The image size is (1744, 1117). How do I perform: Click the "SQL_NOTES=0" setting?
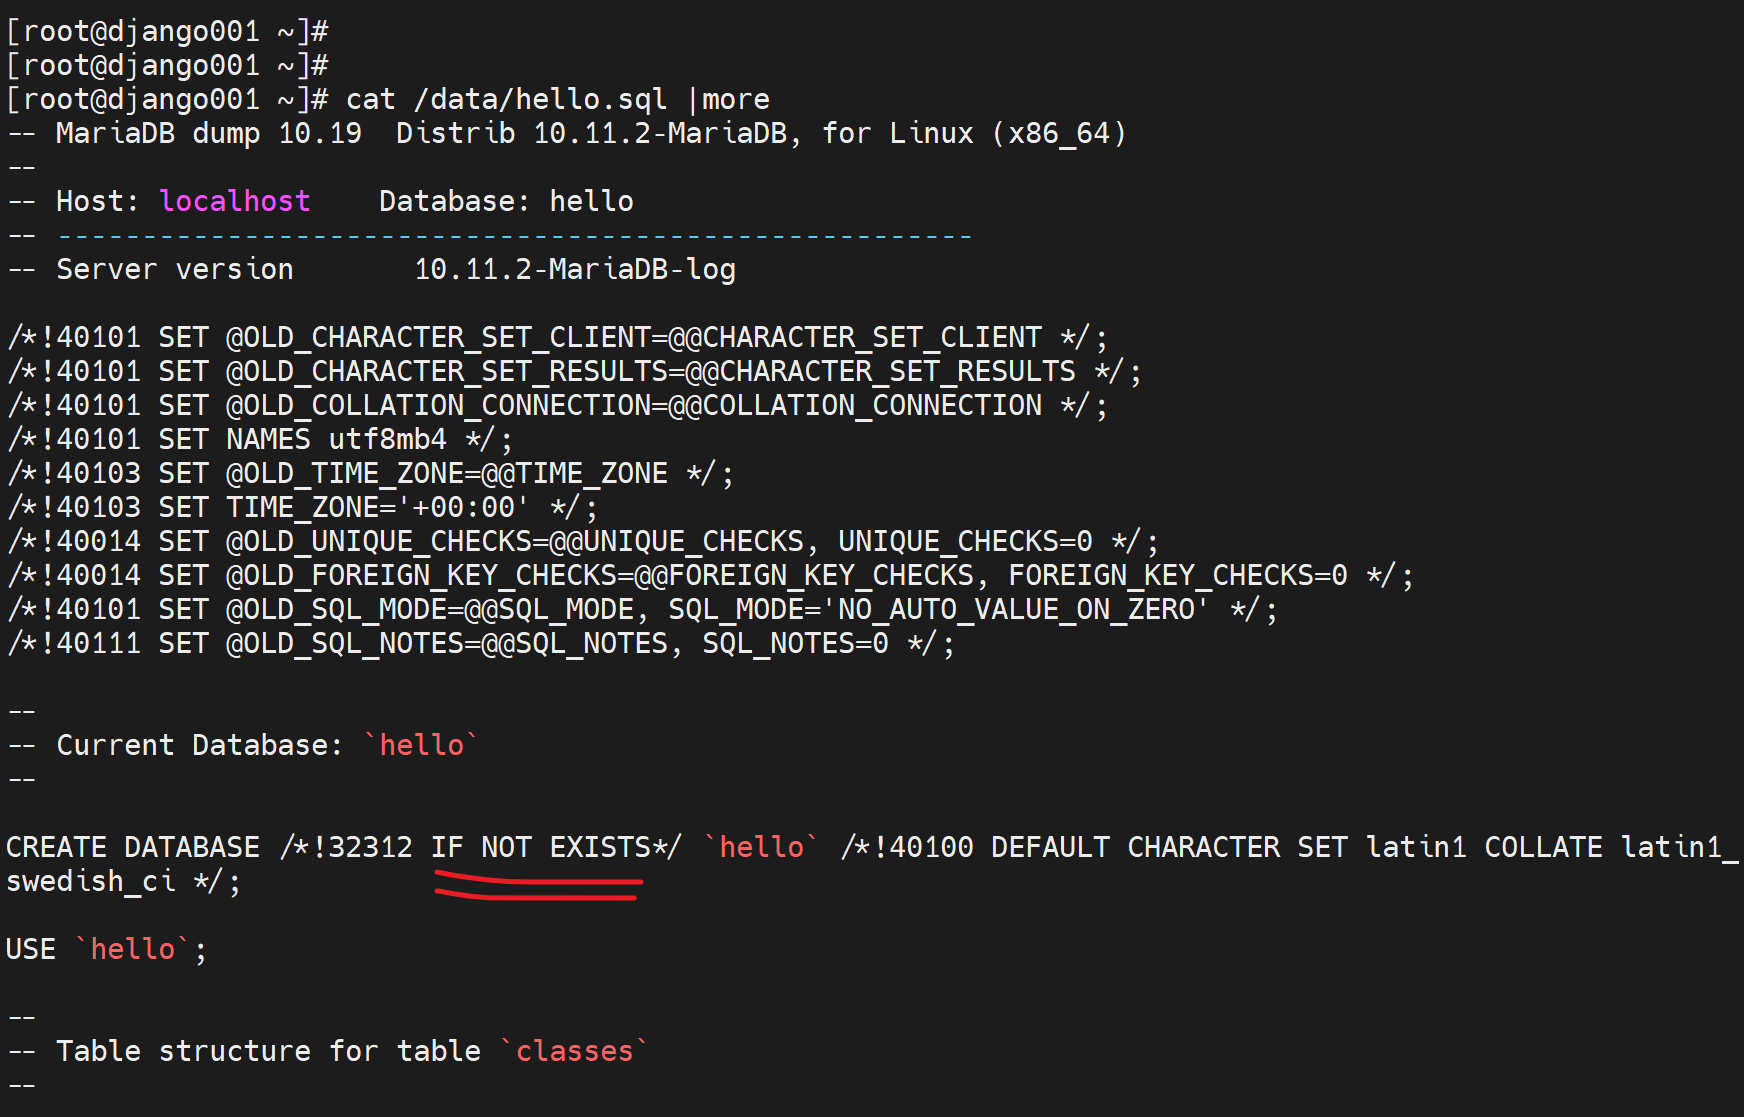pyautogui.click(x=795, y=643)
